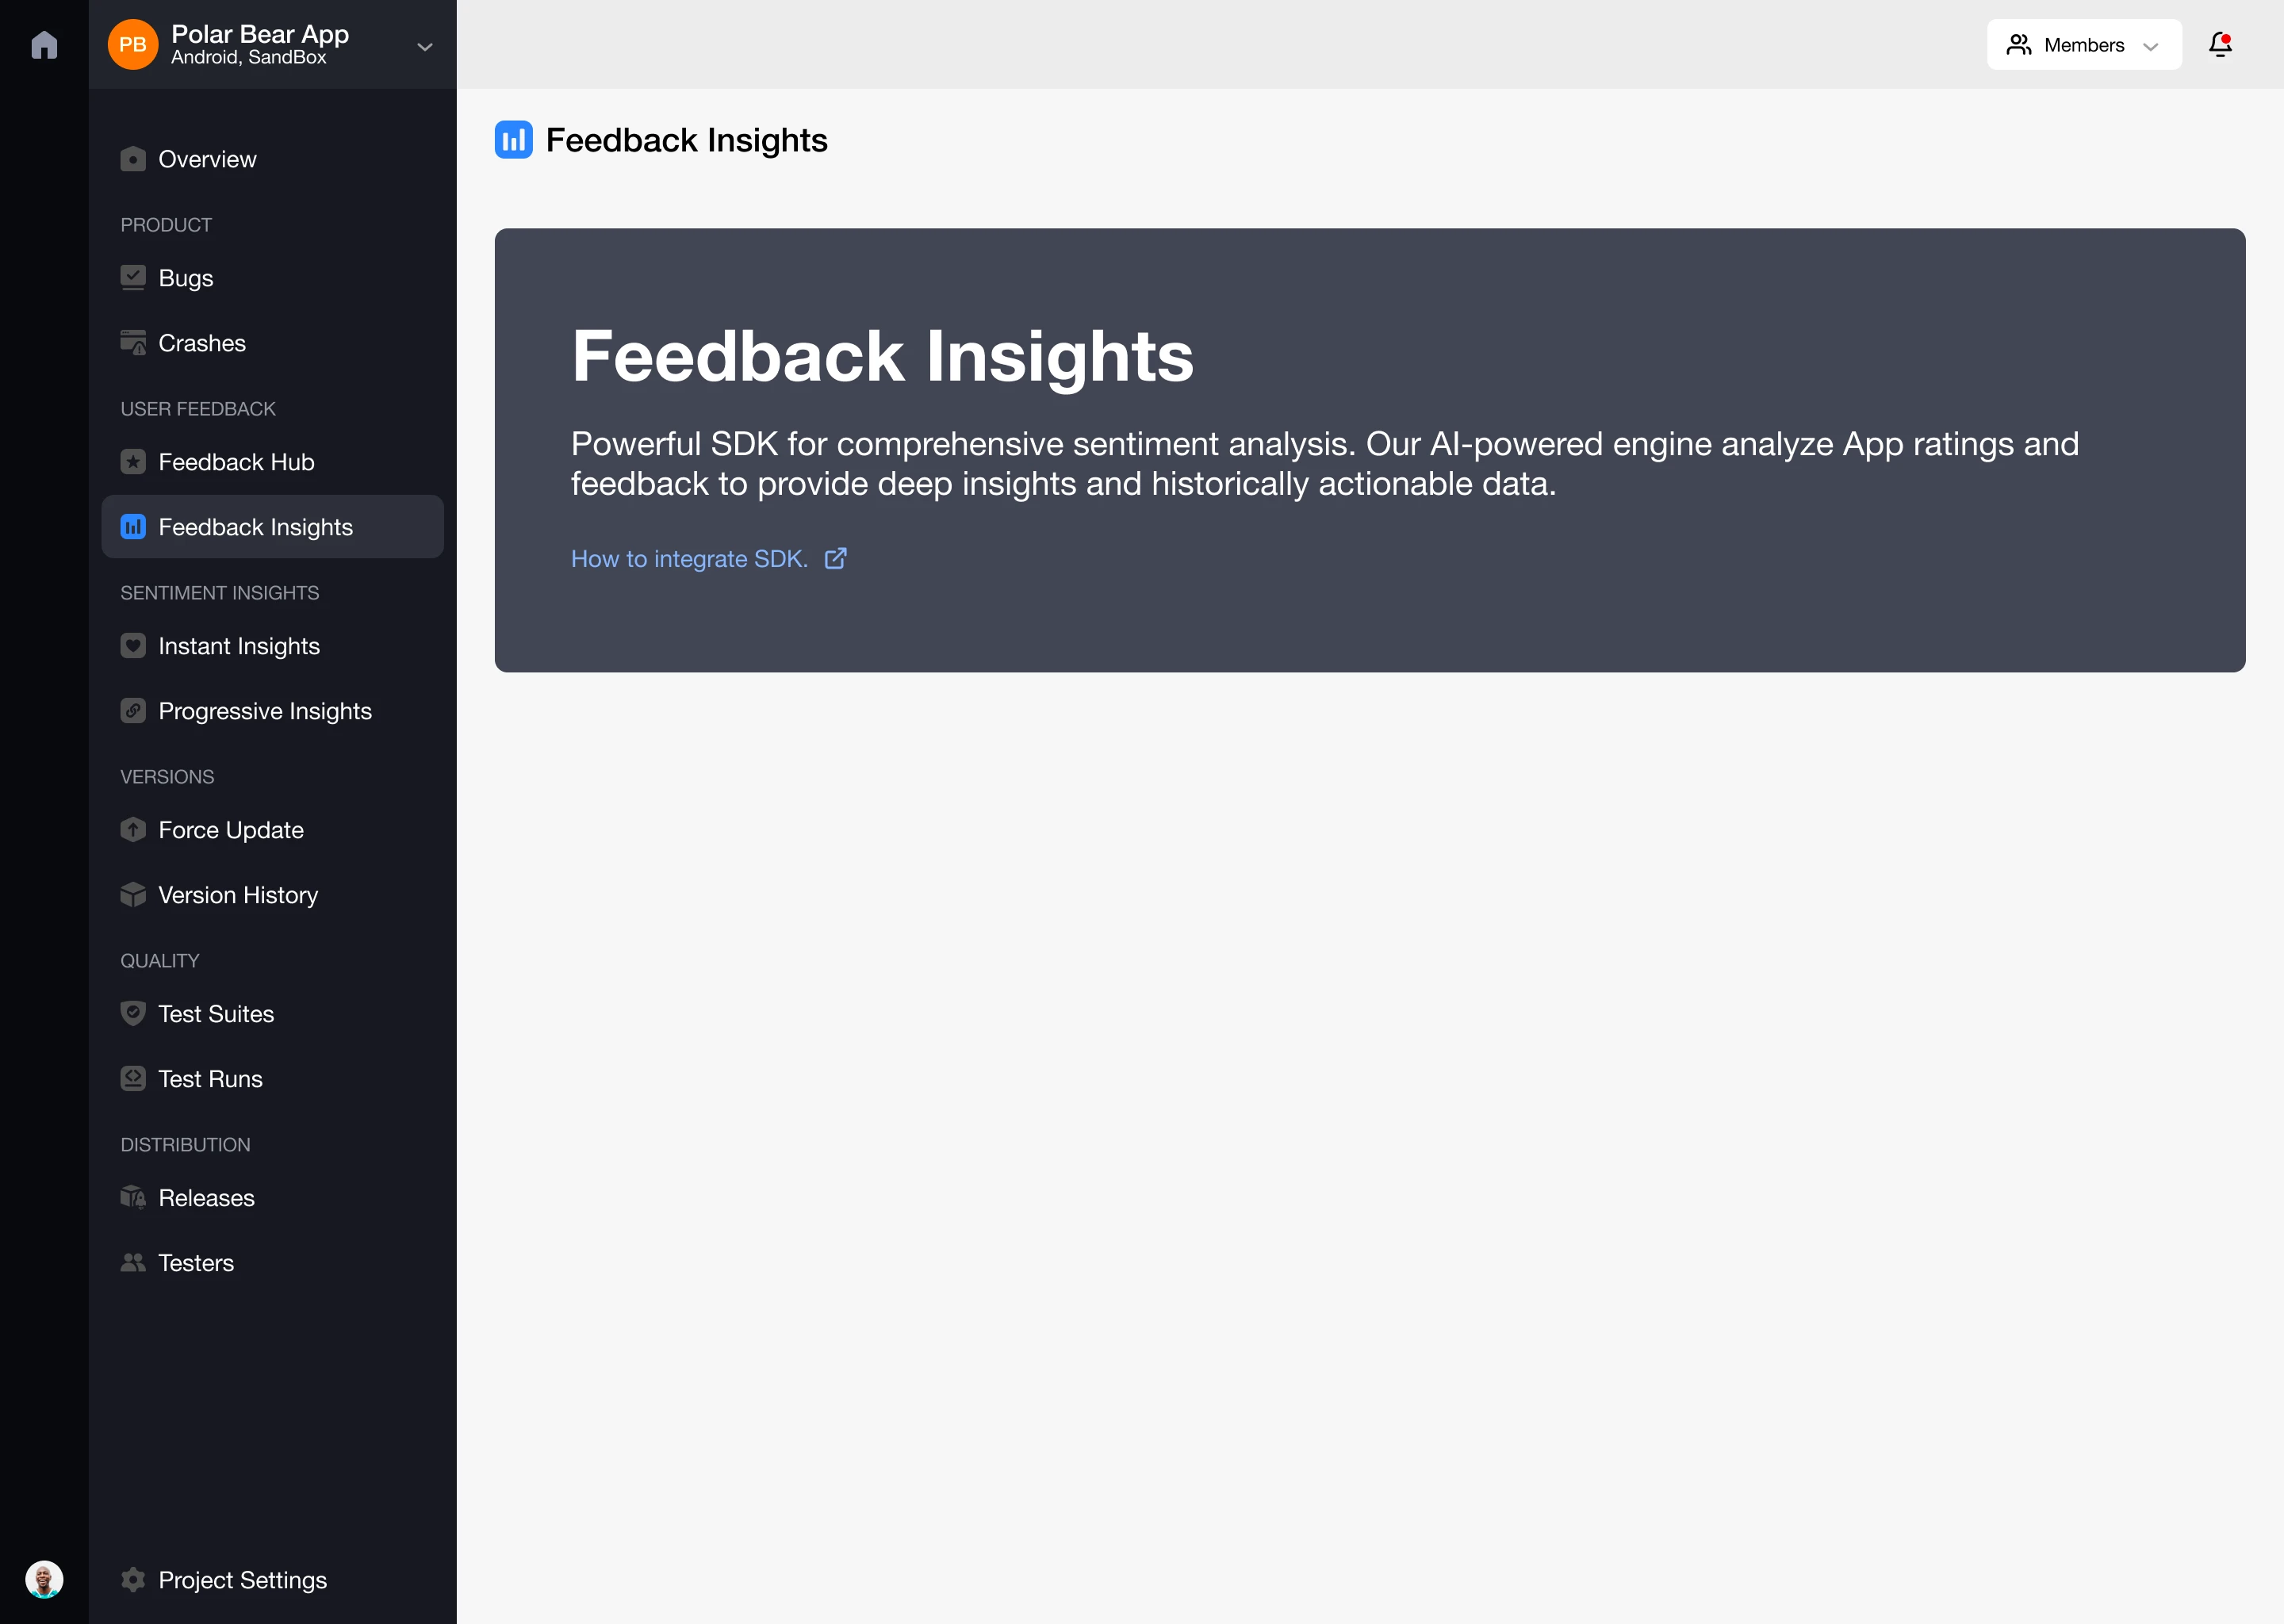The height and width of the screenshot is (1624, 2284).
Task: Open Progressive Insights in the sidebar
Action: 264,711
